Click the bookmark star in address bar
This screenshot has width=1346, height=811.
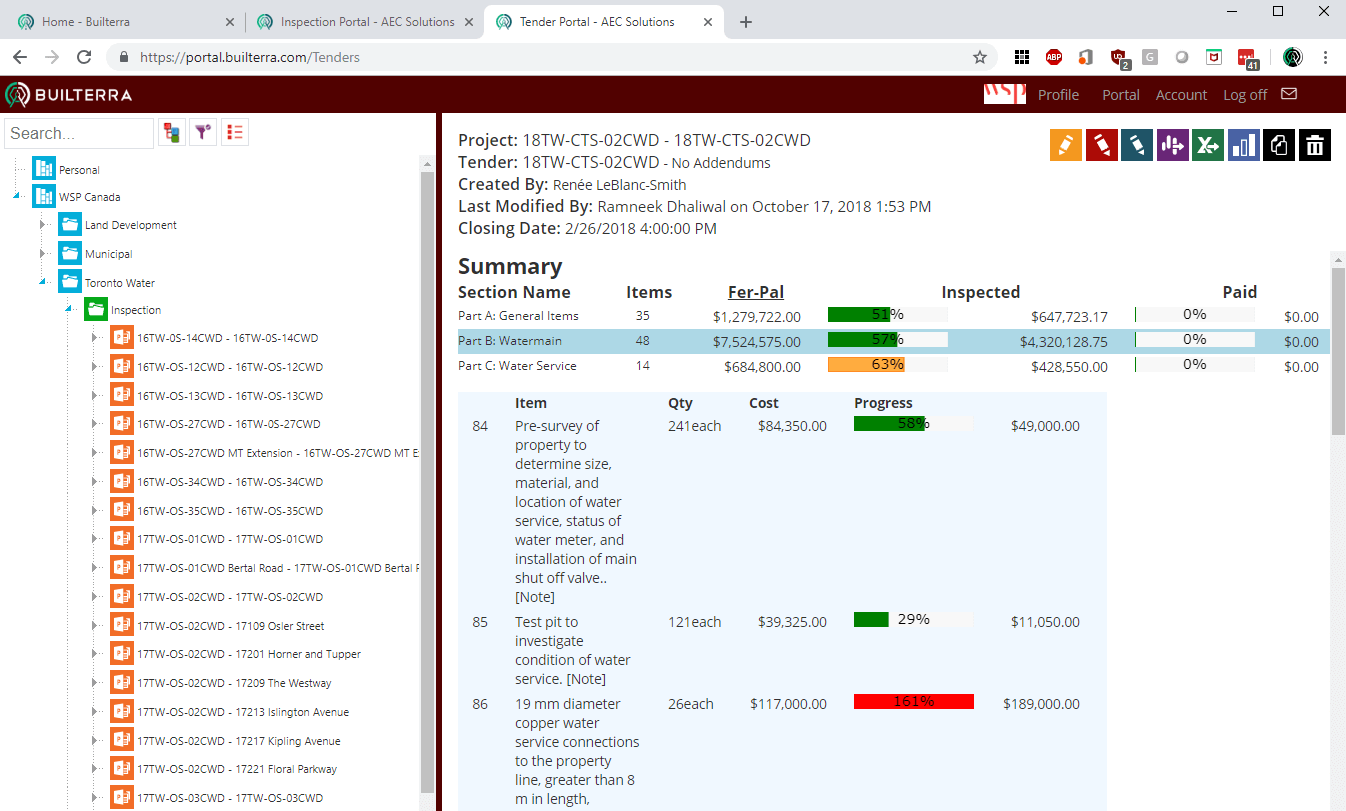tap(980, 57)
